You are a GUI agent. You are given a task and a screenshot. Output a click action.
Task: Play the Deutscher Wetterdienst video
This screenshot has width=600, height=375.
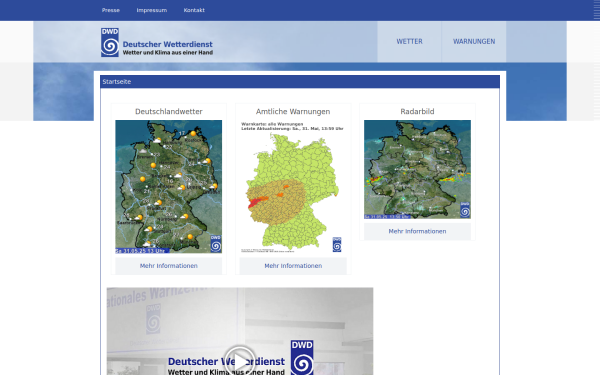(x=240, y=361)
